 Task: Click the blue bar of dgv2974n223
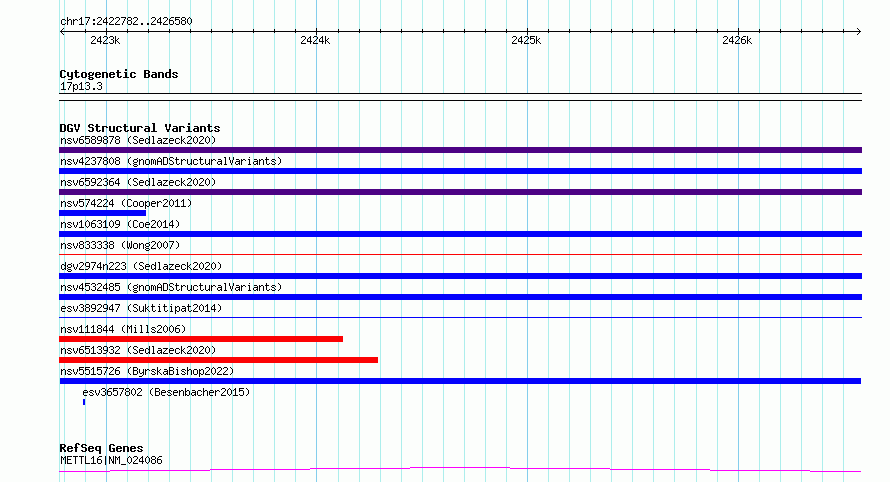coord(460,276)
